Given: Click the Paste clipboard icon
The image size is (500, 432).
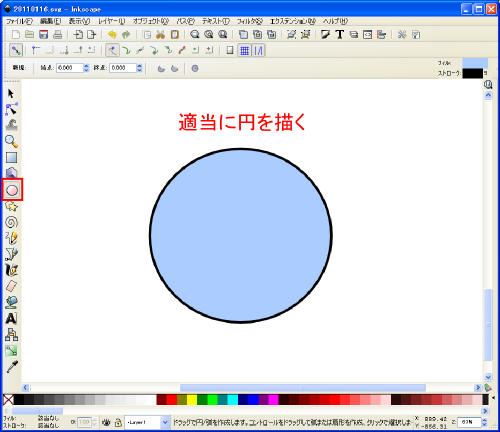Looking at the screenshot, I should point(175,34).
